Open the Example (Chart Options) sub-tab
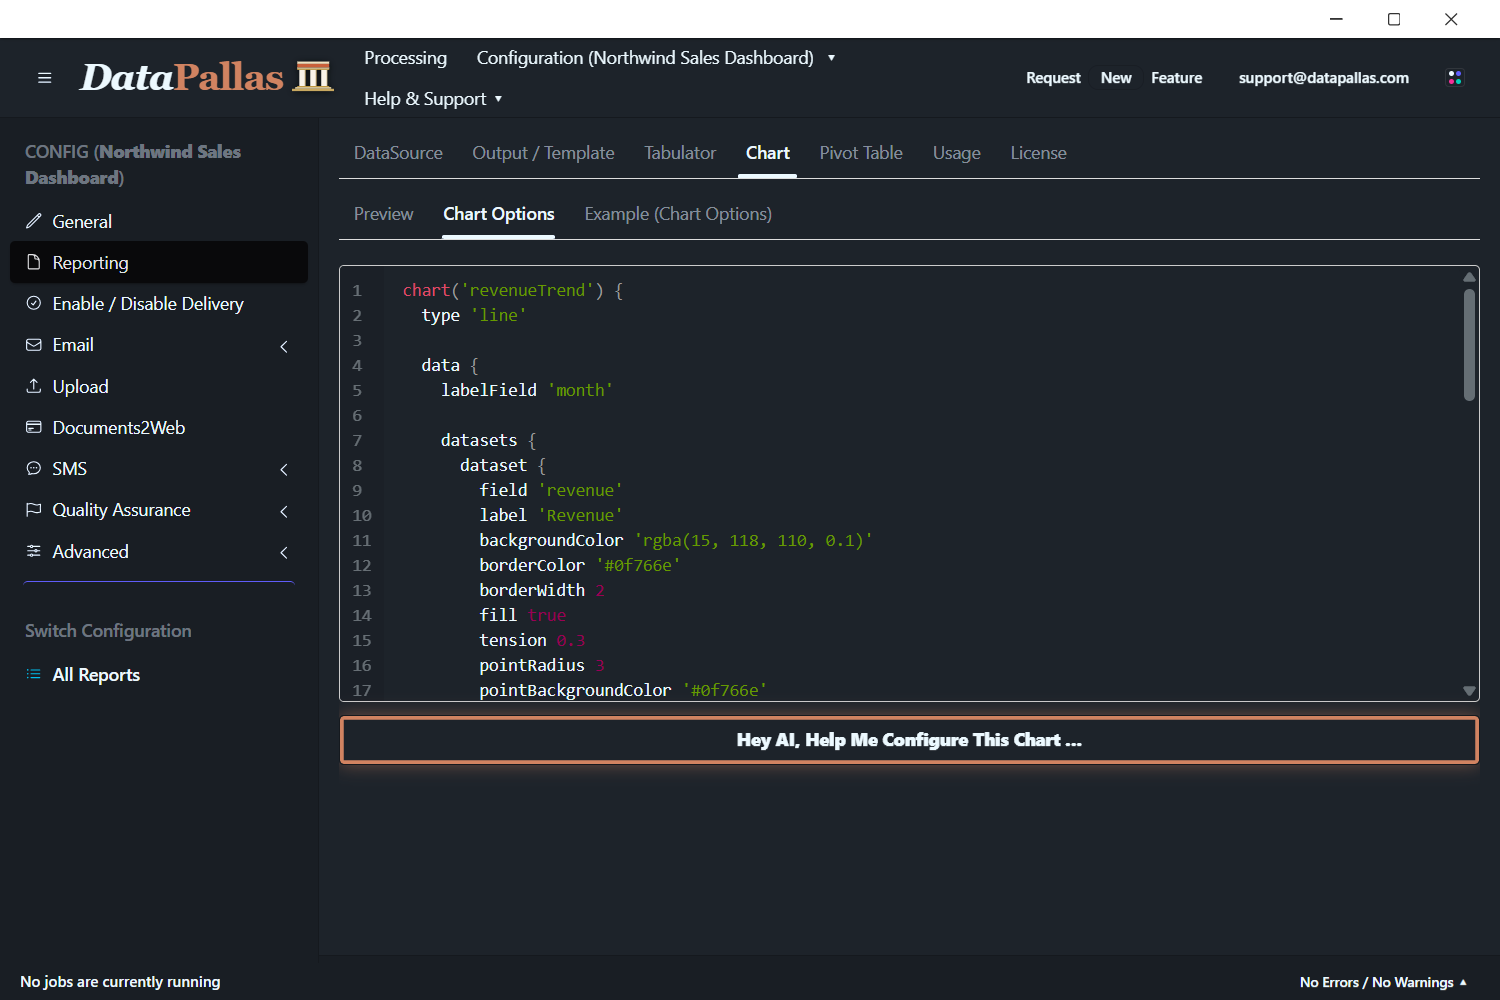The height and width of the screenshot is (1000, 1500). coord(678,214)
